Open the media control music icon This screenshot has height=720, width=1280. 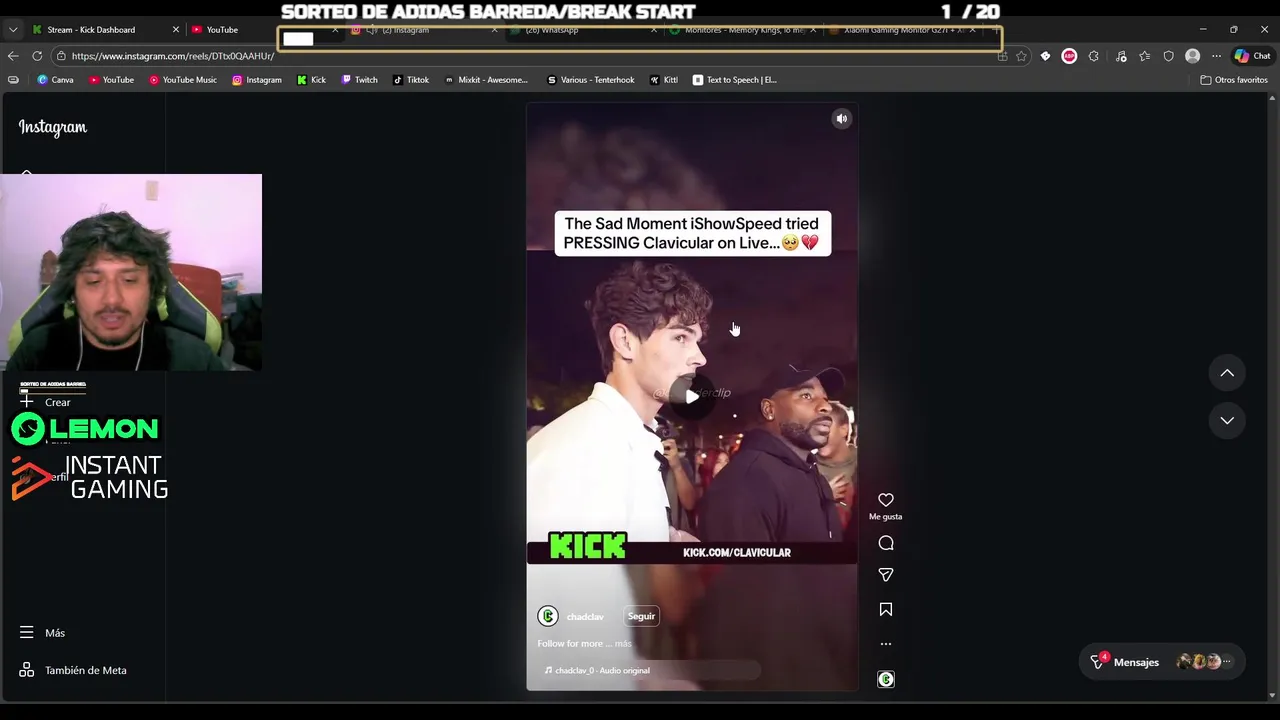[x=1121, y=56]
